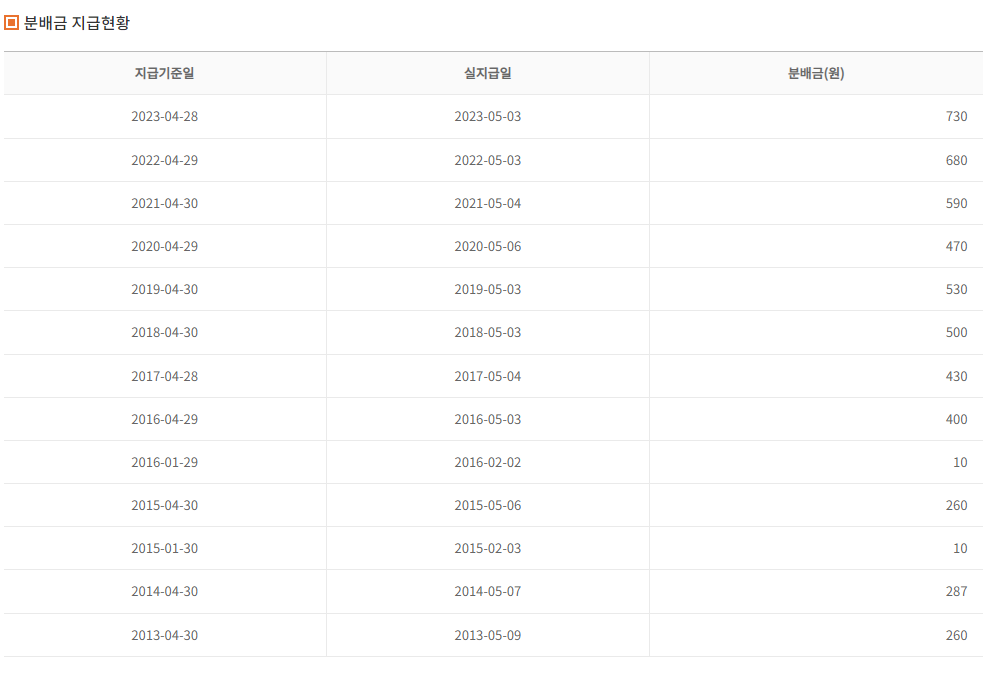This screenshot has width=997, height=679.
Task: Select base date 2015-01-30
Action: 165,548
